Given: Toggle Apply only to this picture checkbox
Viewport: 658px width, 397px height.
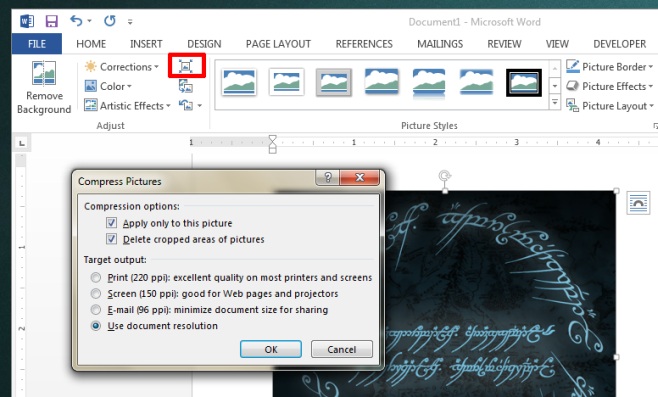Looking at the screenshot, I should coord(111,223).
